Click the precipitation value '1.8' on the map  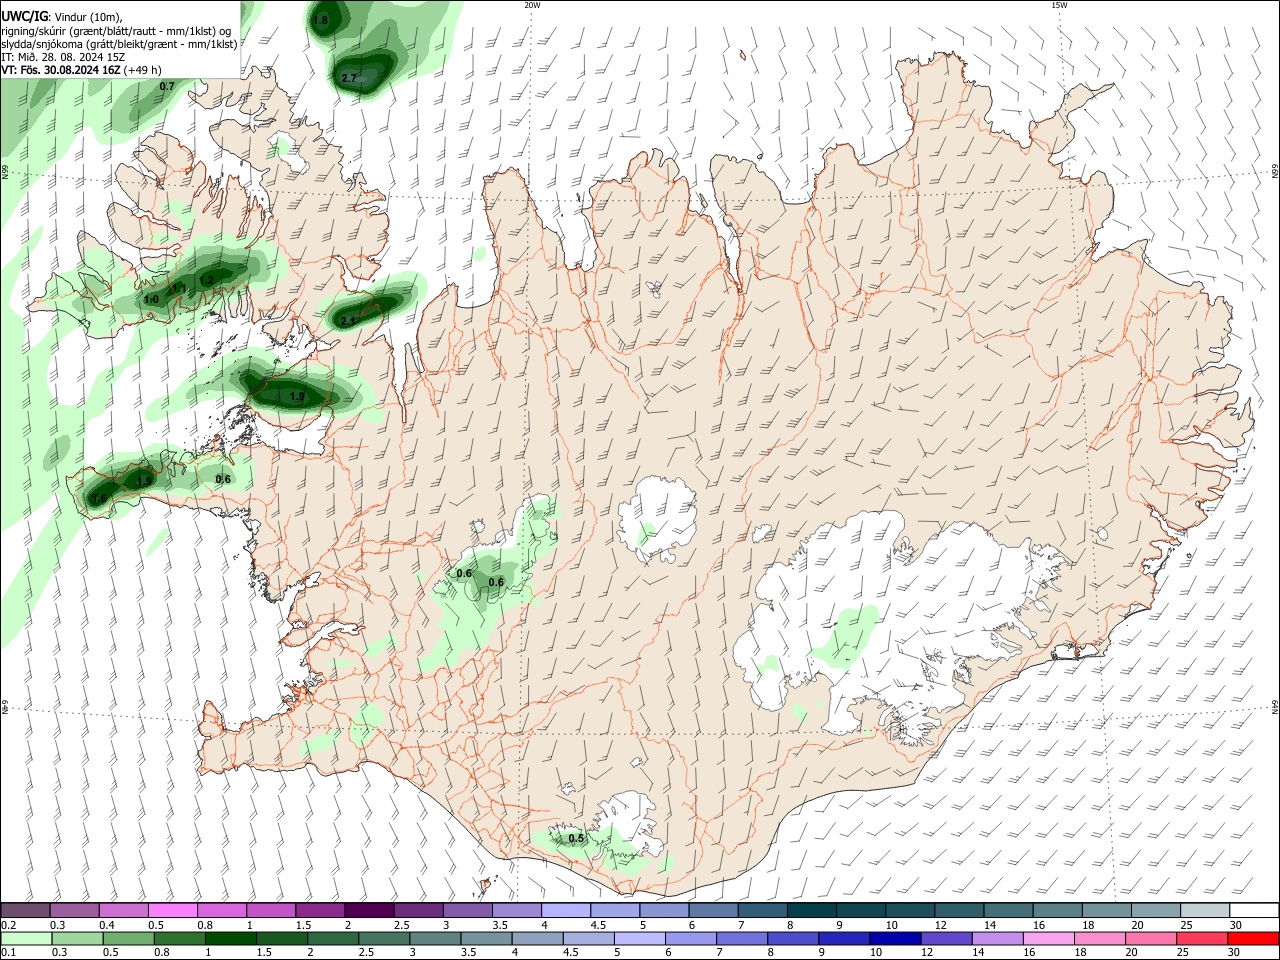[x=321, y=20]
